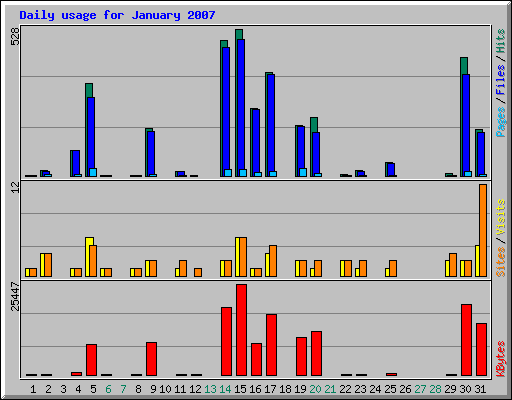
Task: Click the day 31 axis label
Action: (480, 389)
